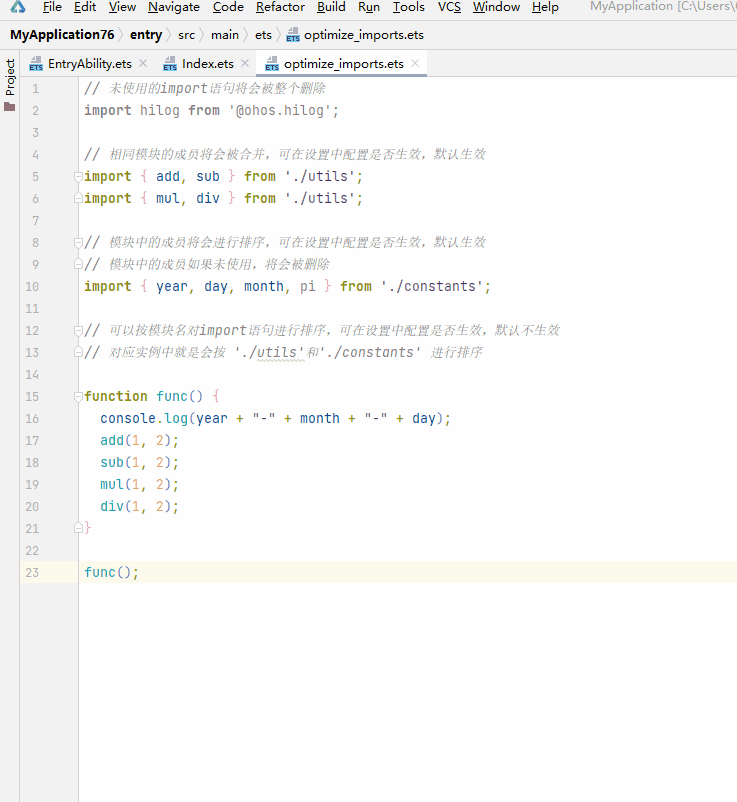Switch to the EntryAbility.ets tab
Viewport: 737px width, 802px height.
point(90,64)
